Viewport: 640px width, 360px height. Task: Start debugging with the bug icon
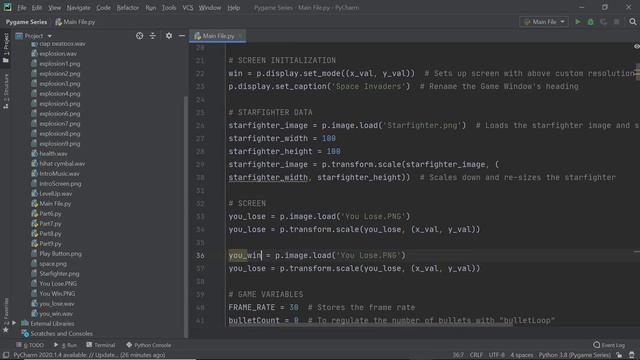pyautogui.click(x=591, y=22)
